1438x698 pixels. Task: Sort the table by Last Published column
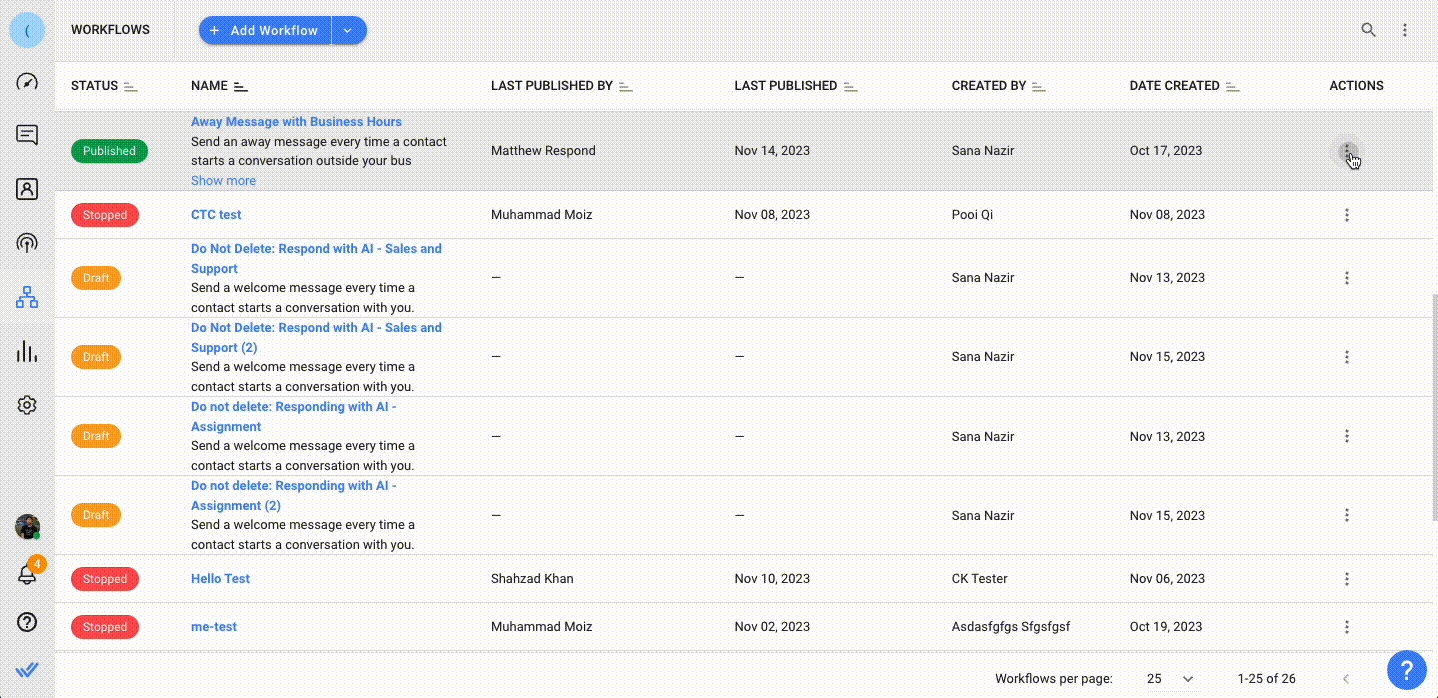[x=850, y=87]
